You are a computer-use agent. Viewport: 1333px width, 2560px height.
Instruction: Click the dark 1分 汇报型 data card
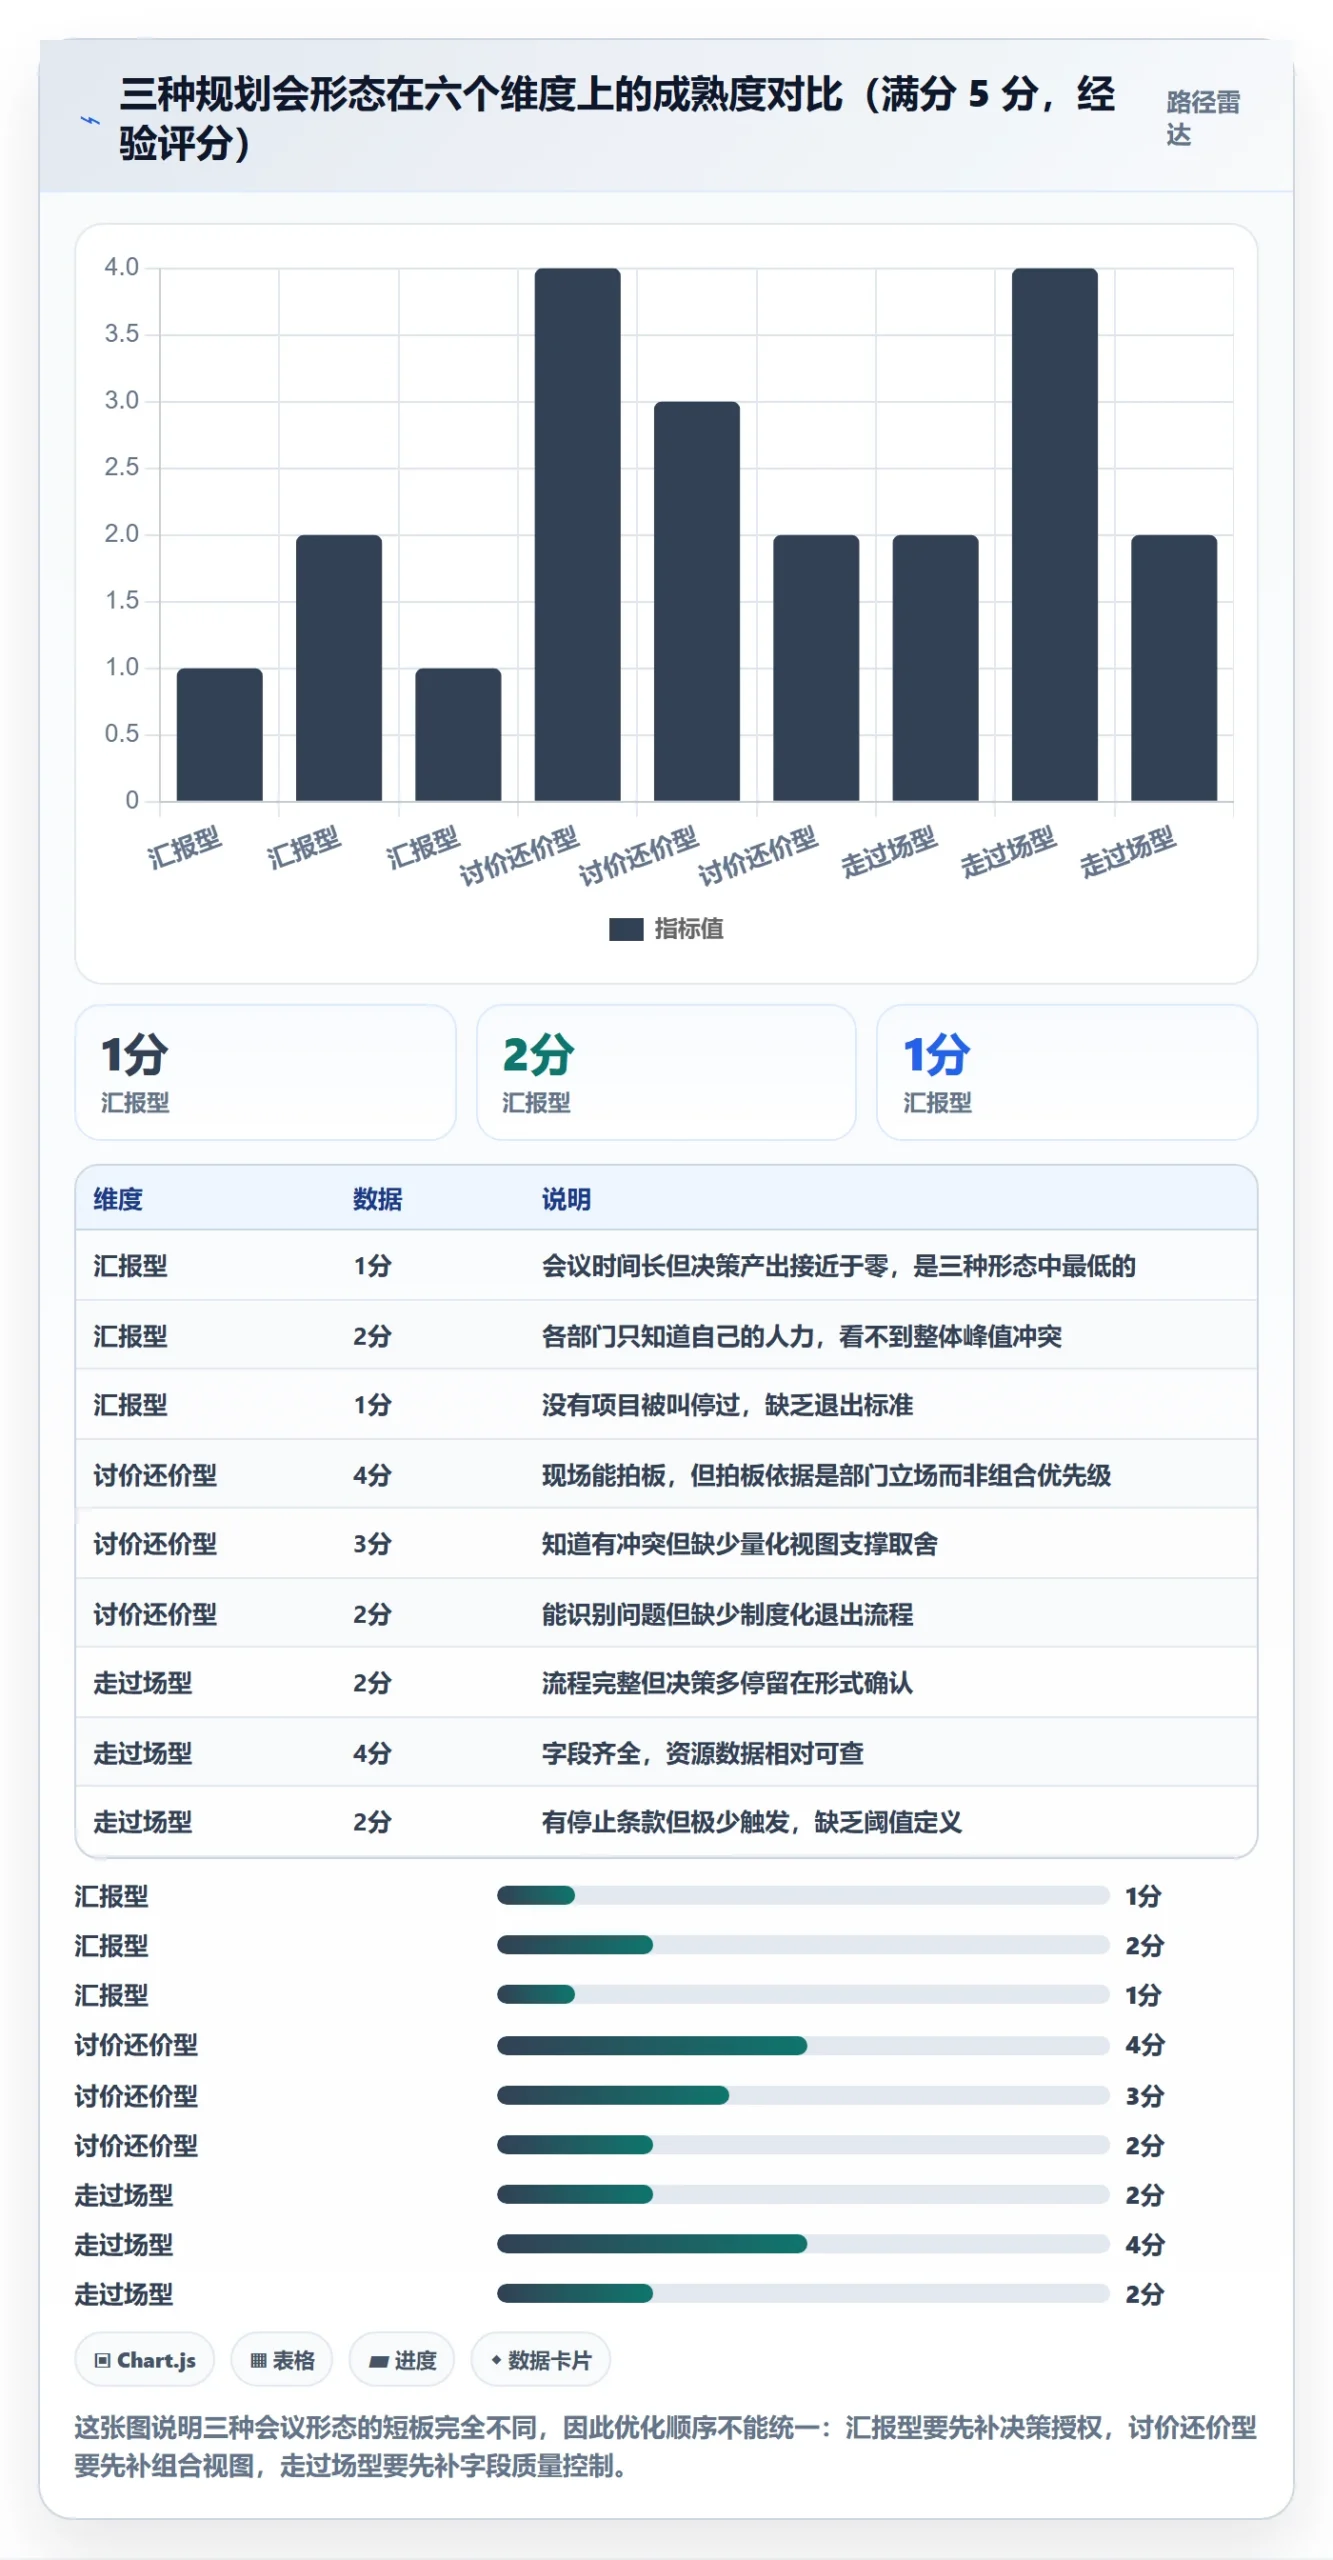click(266, 1072)
